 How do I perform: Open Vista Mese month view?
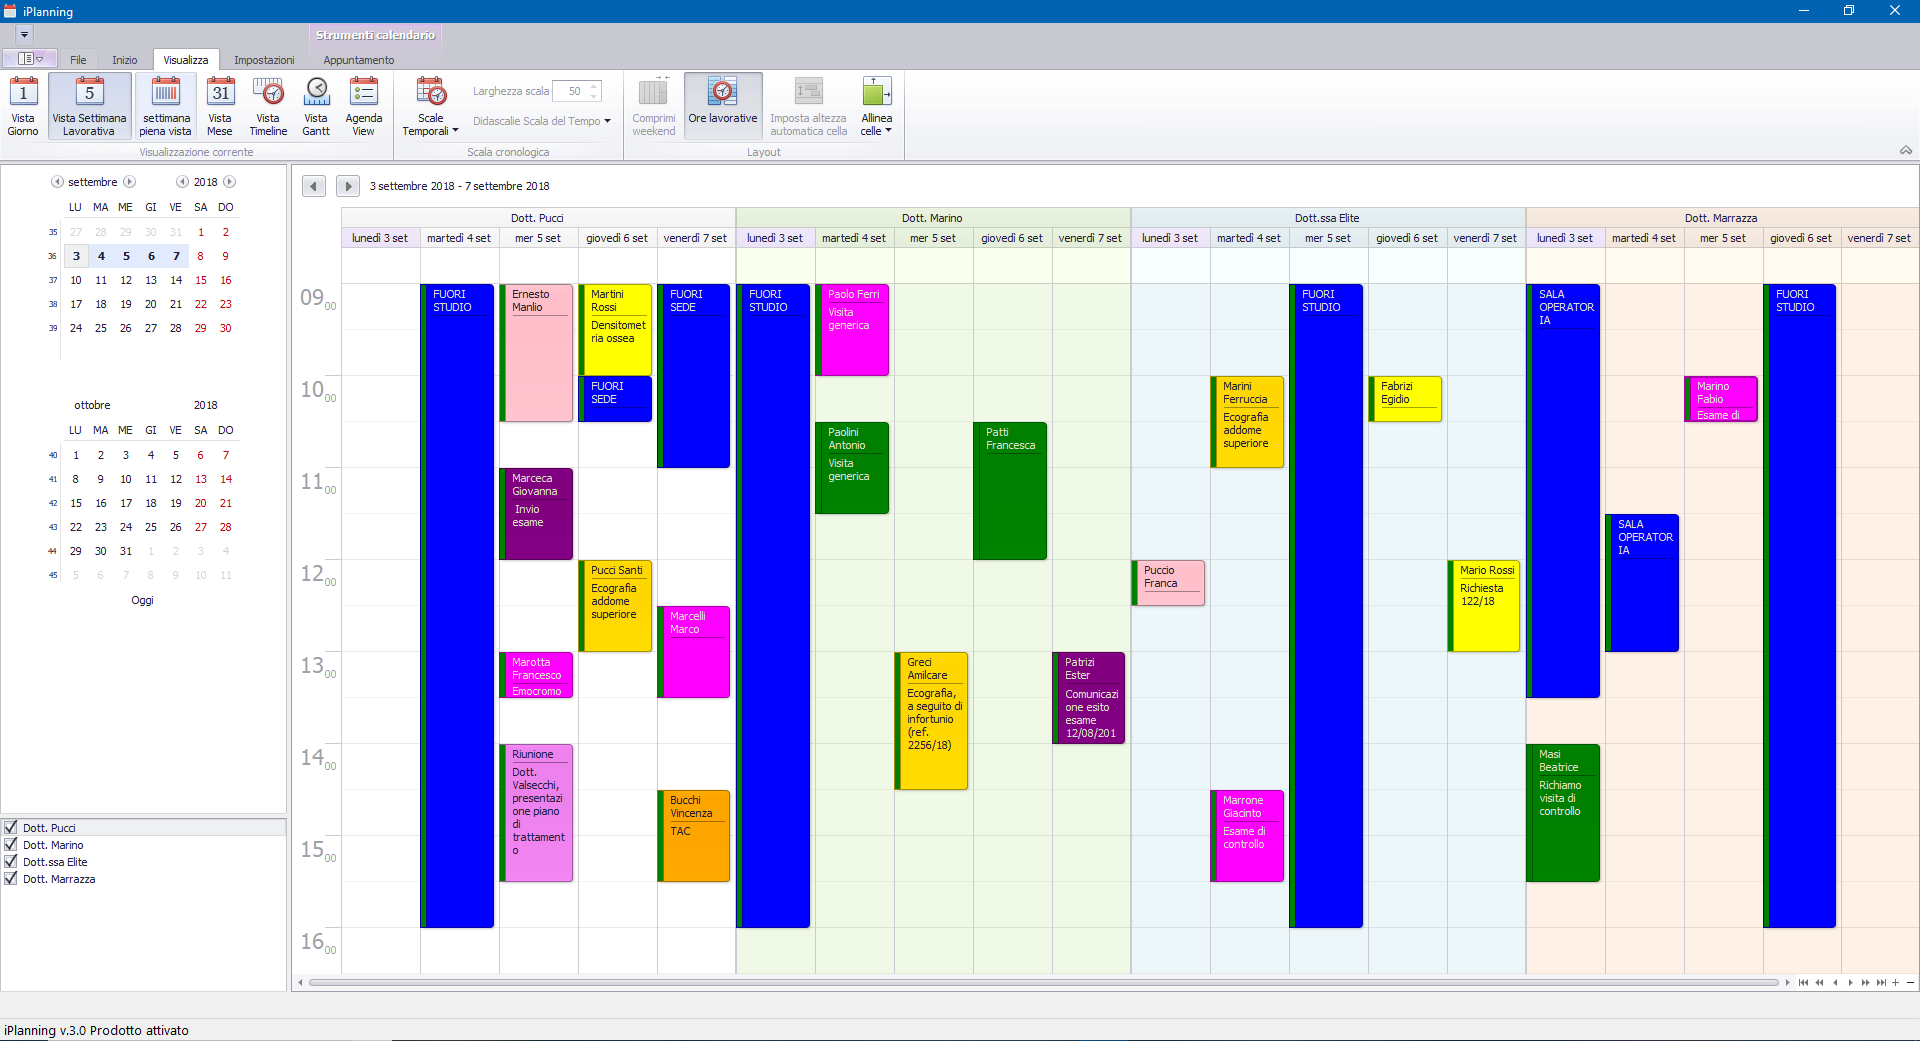pos(220,106)
